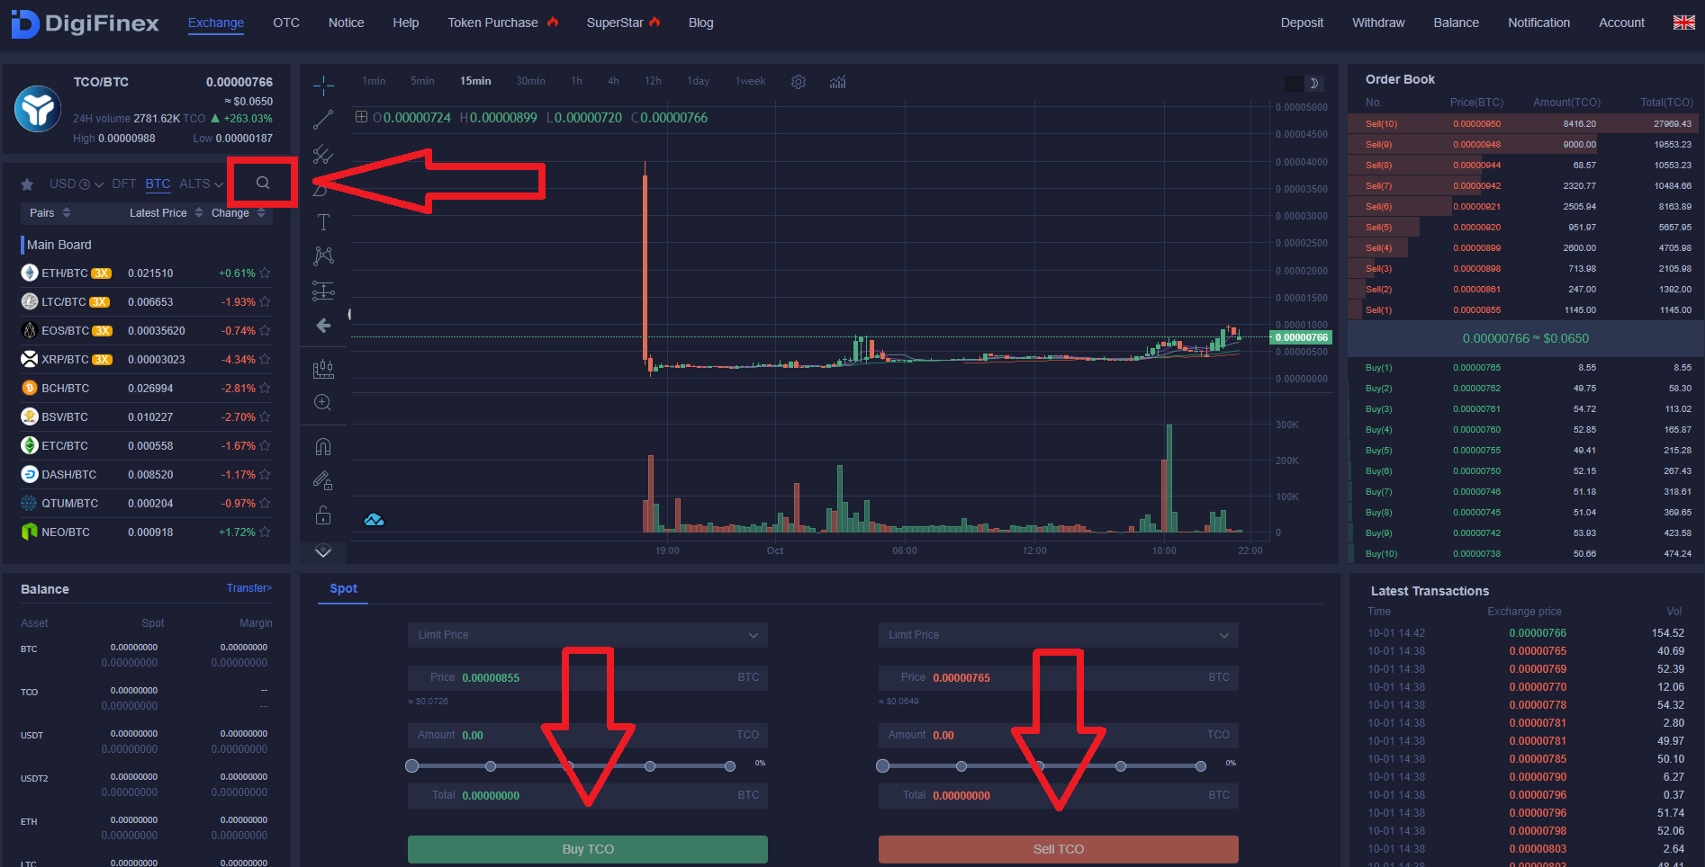Select the Spot trading tab
This screenshot has width=1705, height=867.
point(343,589)
